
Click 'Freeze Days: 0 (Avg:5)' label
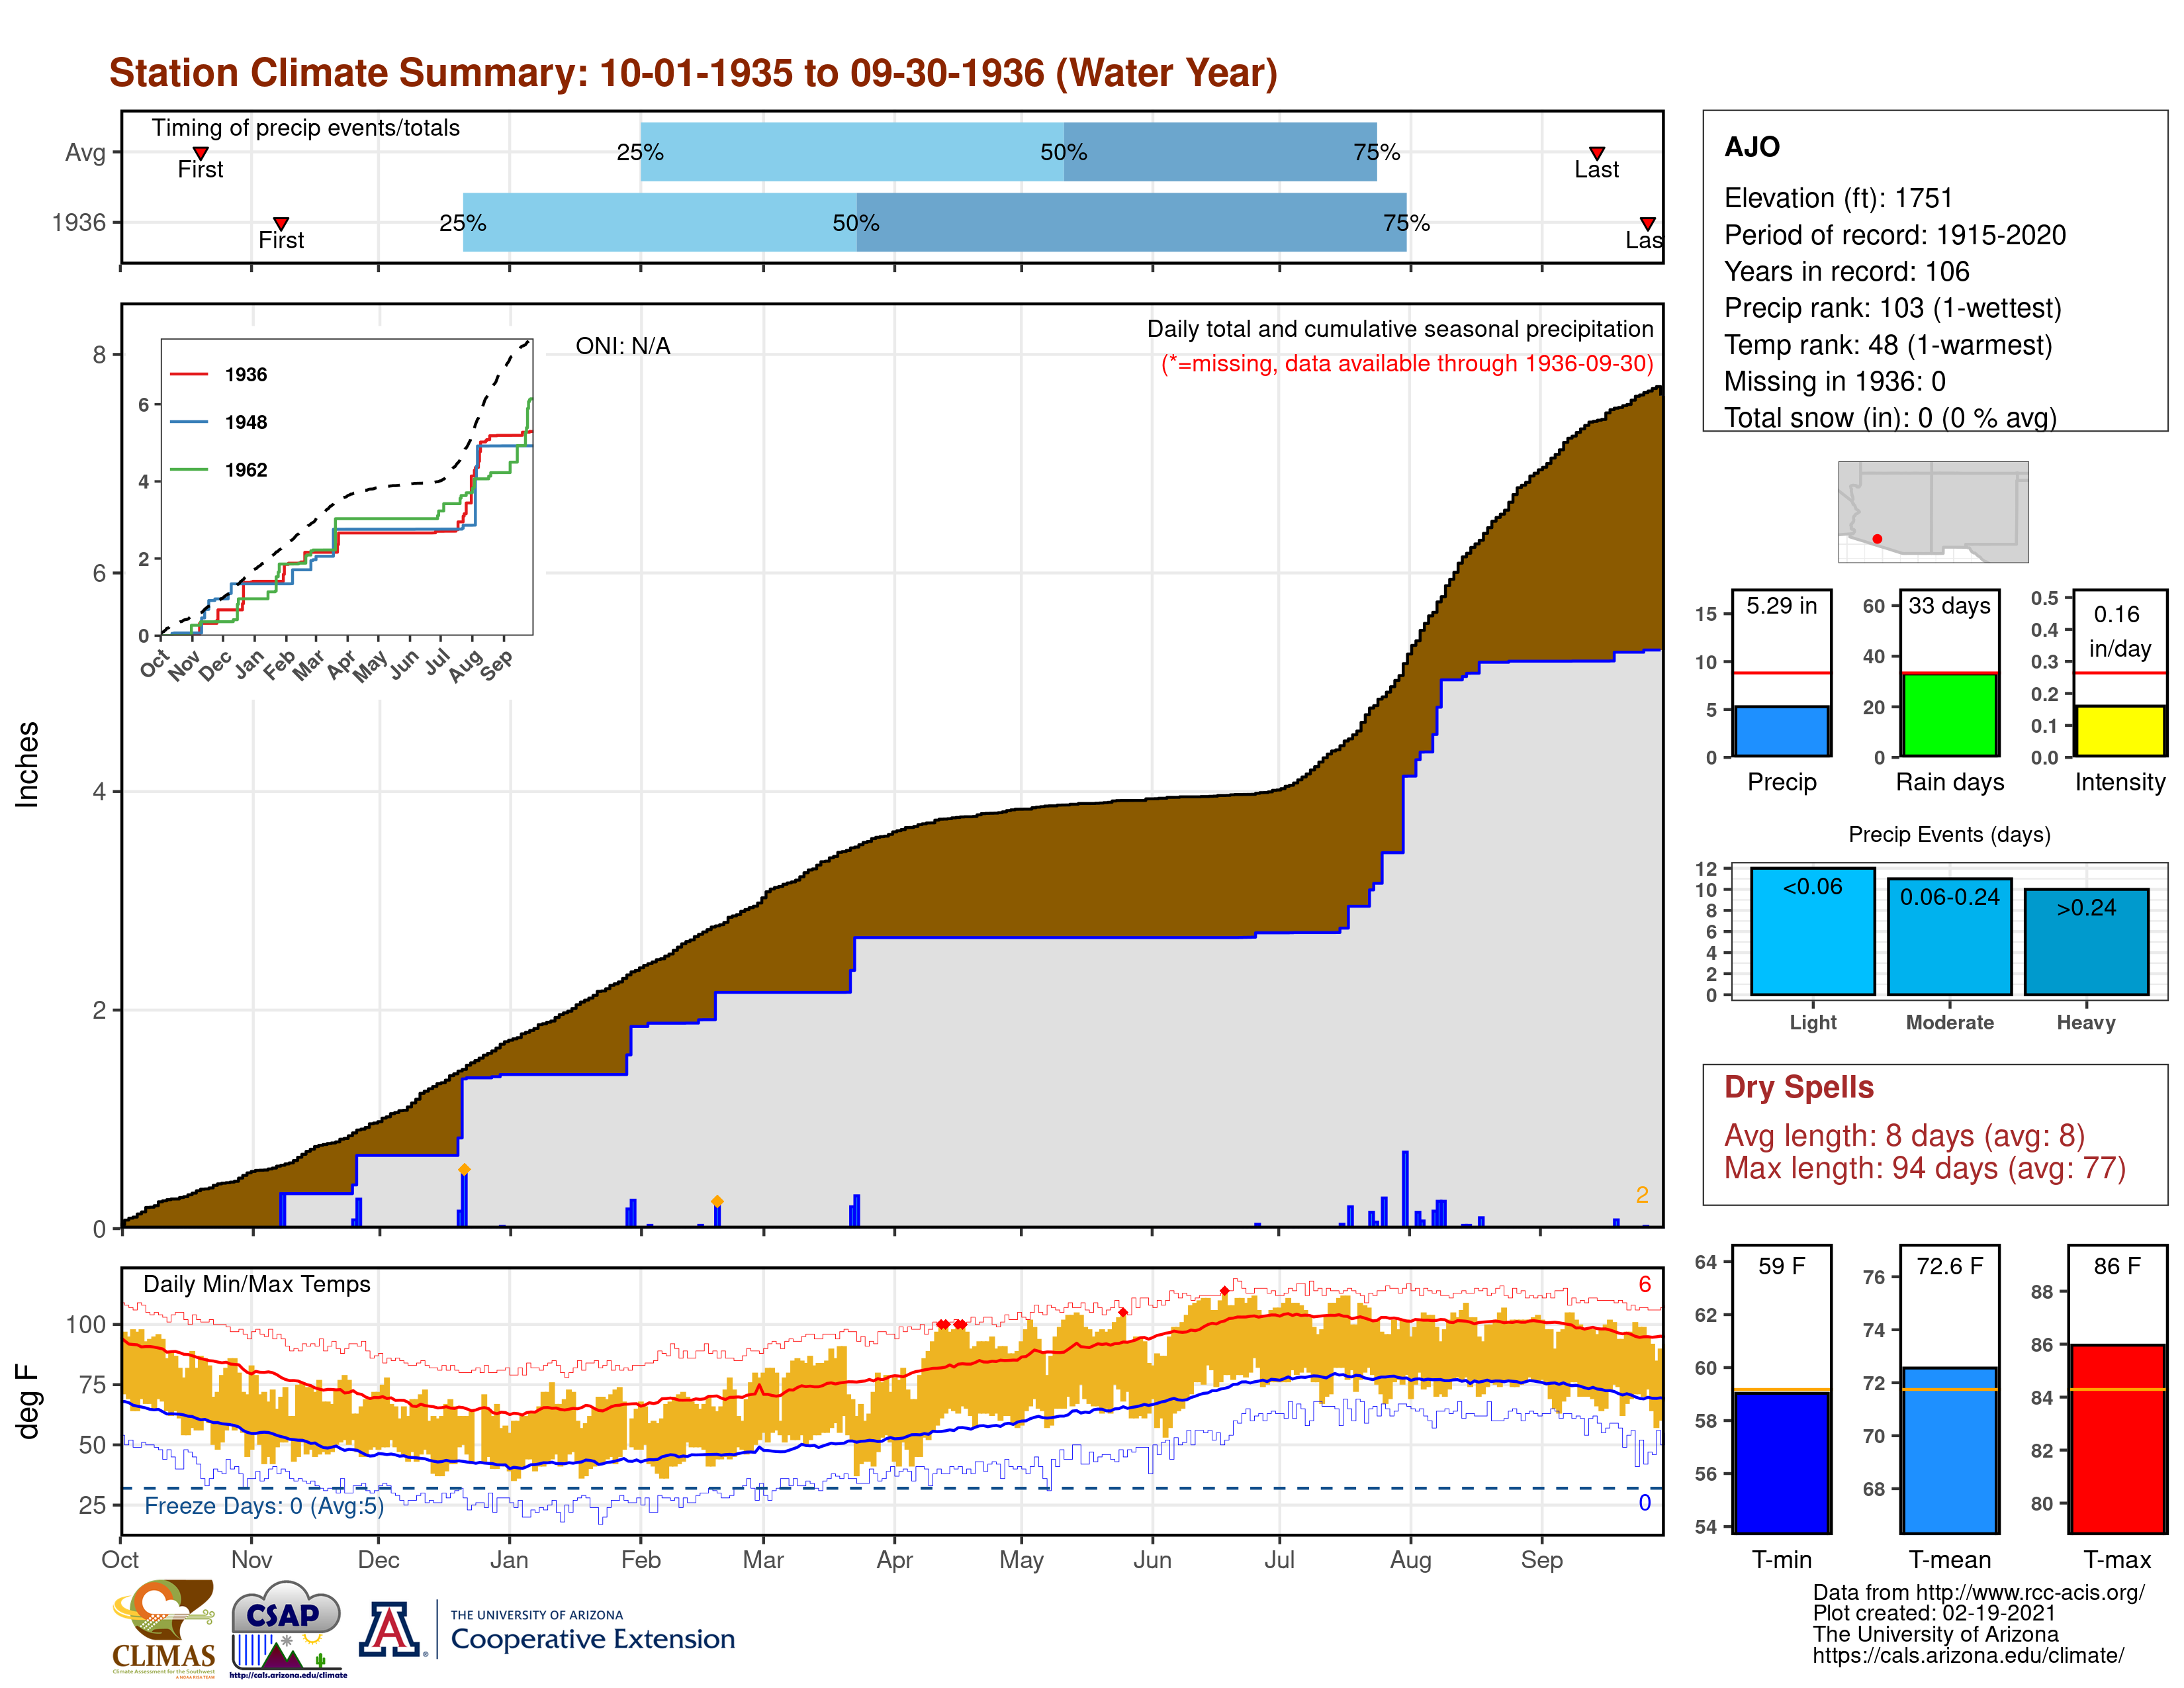click(264, 1506)
